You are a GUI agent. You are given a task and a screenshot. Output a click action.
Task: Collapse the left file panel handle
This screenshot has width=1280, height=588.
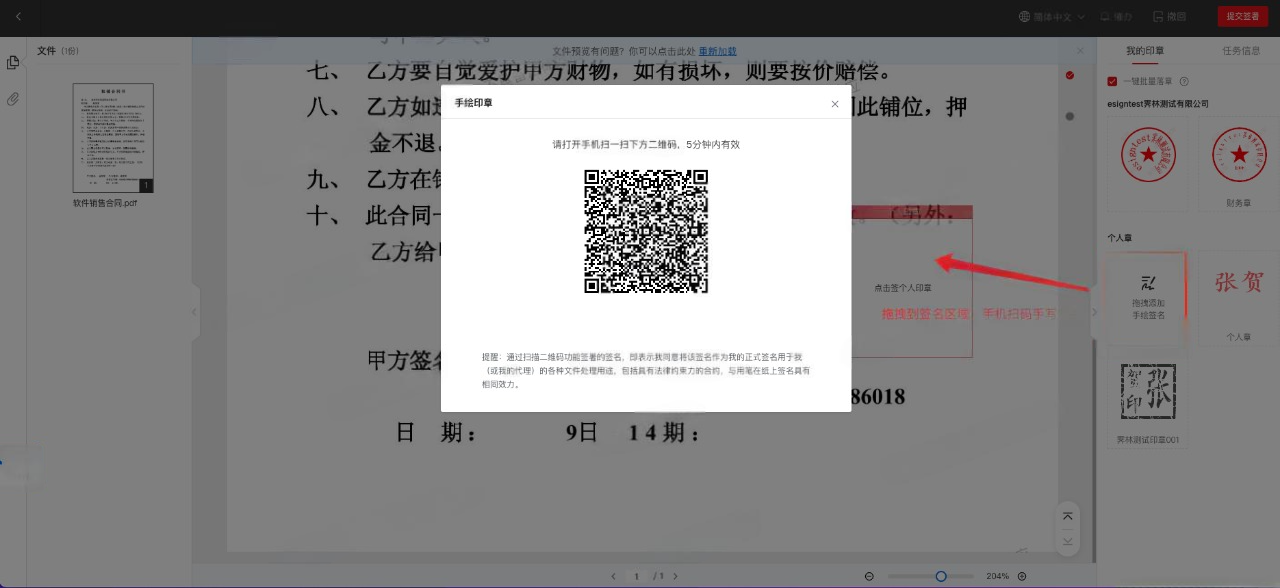click(195, 312)
